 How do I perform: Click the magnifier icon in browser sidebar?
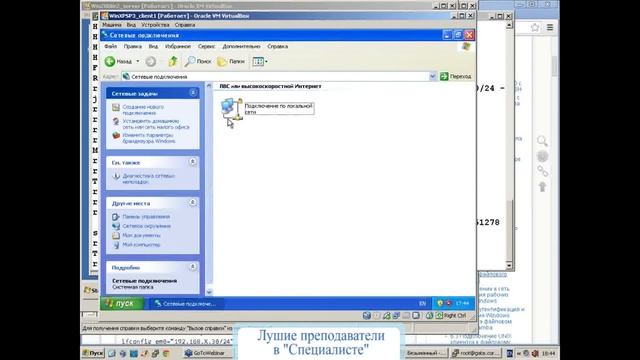[542, 141]
